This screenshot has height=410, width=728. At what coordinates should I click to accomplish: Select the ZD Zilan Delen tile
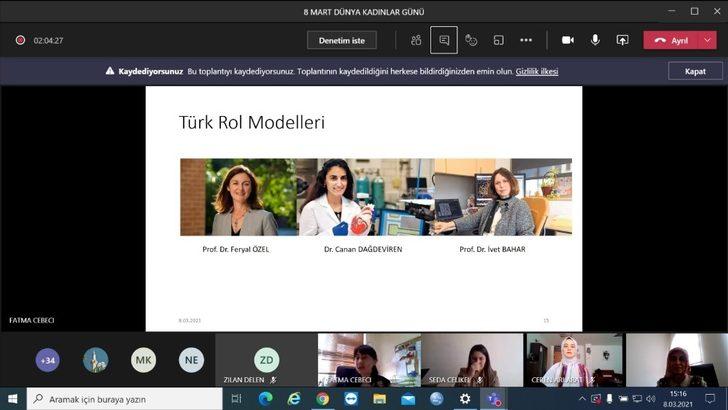pyautogui.click(x=266, y=360)
